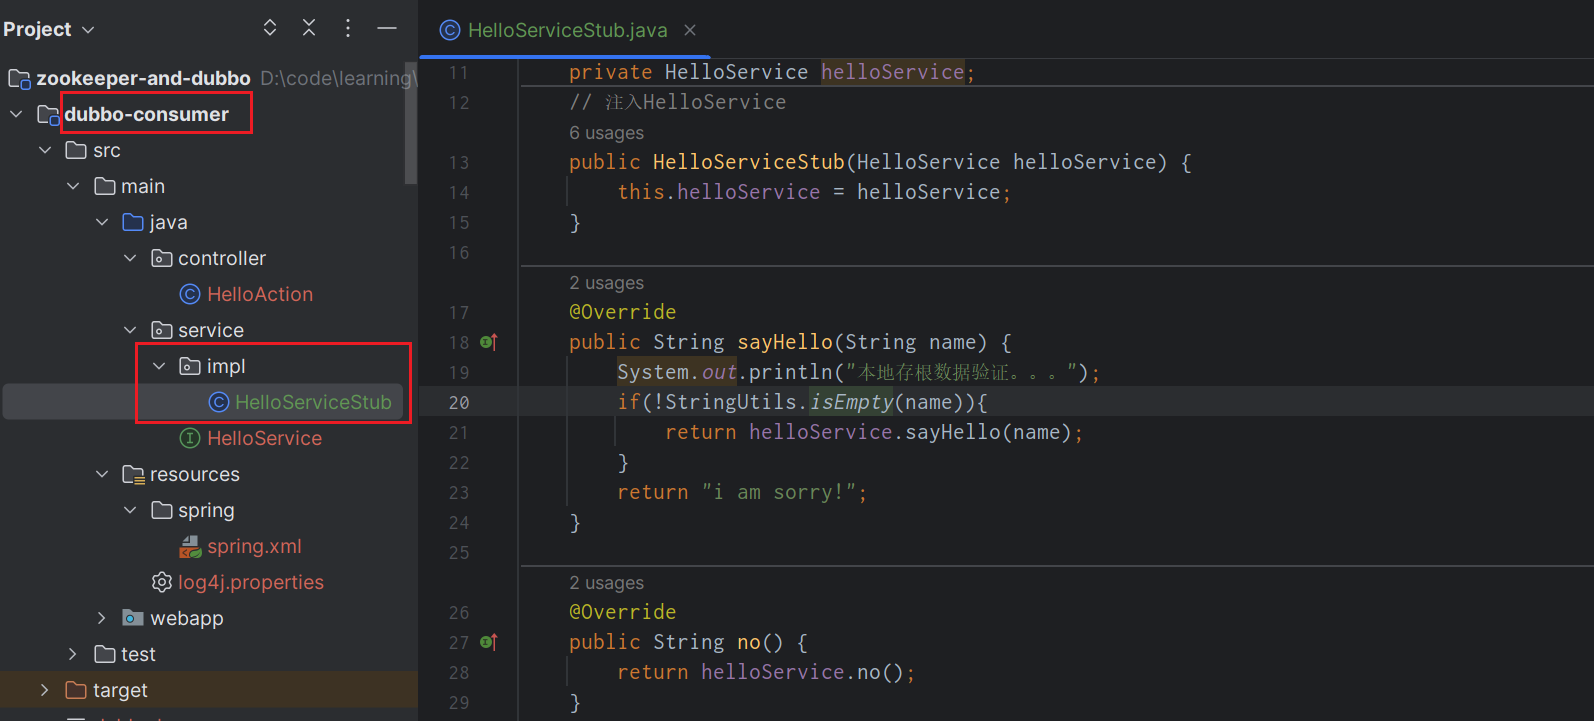The image size is (1594, 721).
Task: Click the class icon on HelloServiceStub.java tab
Action: click(x=450, y=30)
